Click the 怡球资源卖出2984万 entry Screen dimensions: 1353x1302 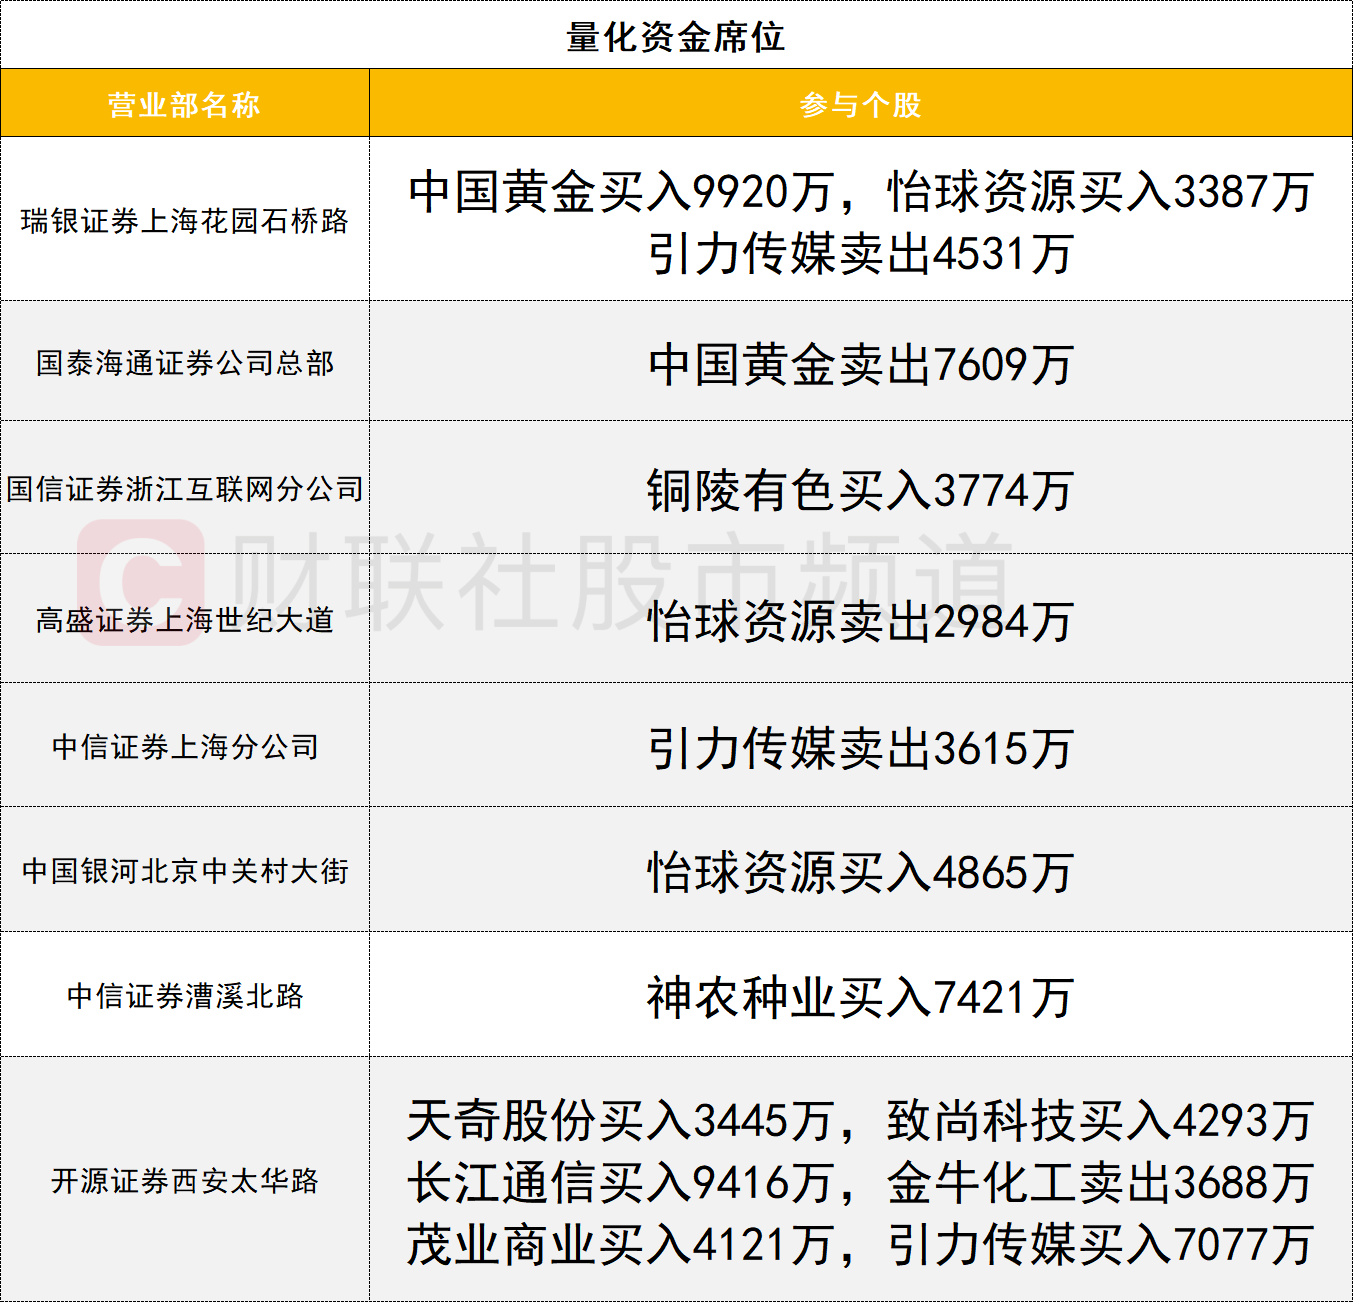[860, 622]
